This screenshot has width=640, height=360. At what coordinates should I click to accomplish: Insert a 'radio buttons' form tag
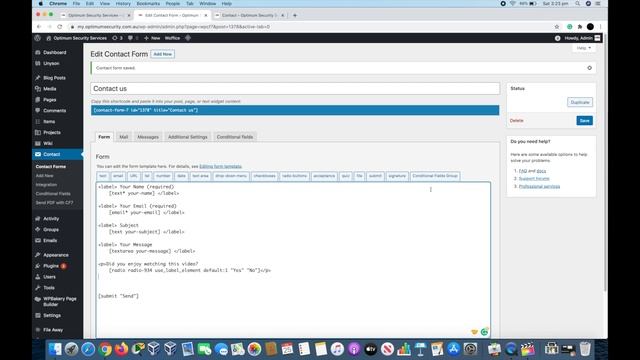[x=294, y=176]
